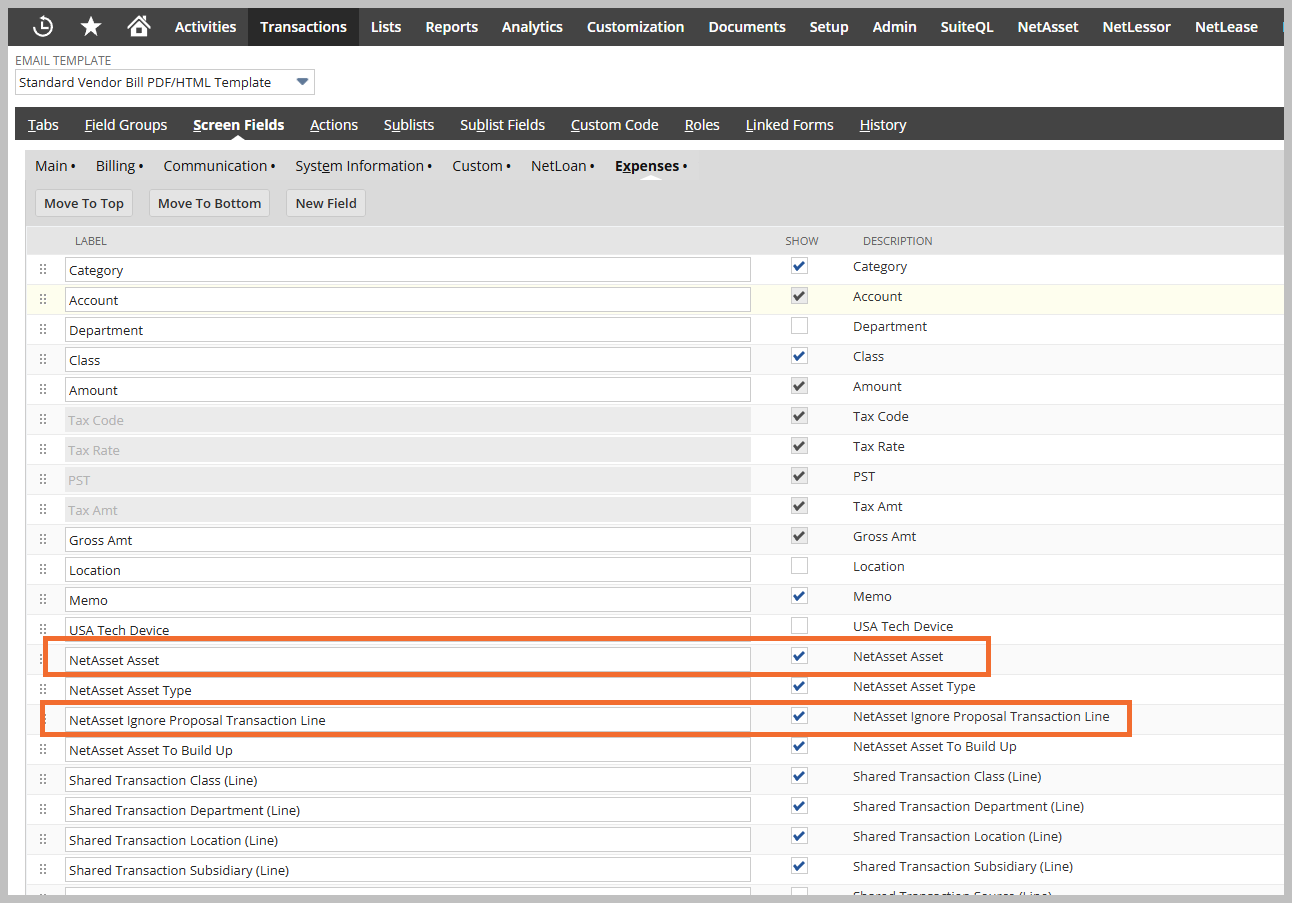
Task: Grab the drag handle for Class row
Action: coord(43,360)
